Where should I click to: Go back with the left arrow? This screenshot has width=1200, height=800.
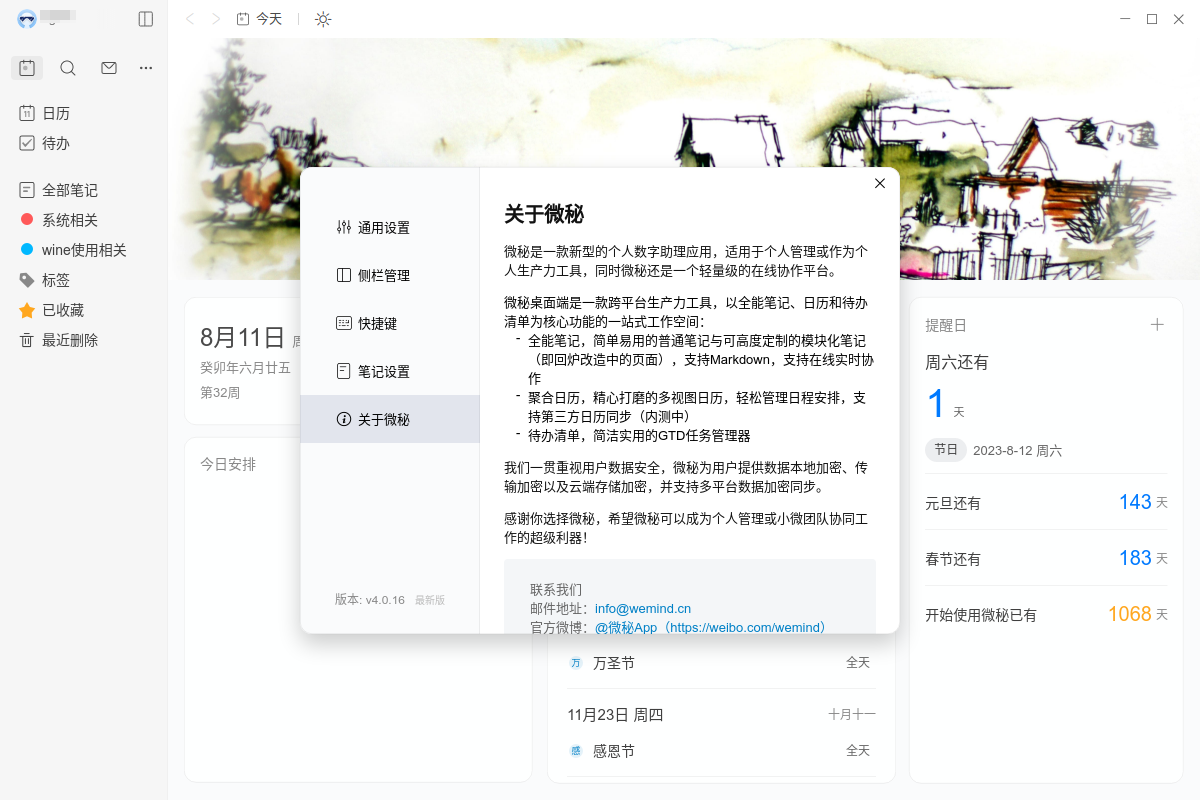point(191,19)
